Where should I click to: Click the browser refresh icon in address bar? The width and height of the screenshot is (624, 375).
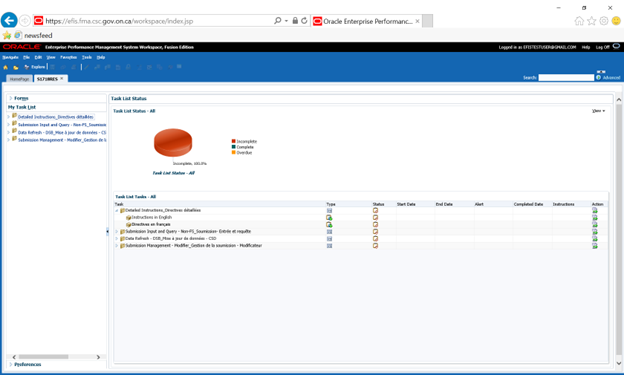304,21
